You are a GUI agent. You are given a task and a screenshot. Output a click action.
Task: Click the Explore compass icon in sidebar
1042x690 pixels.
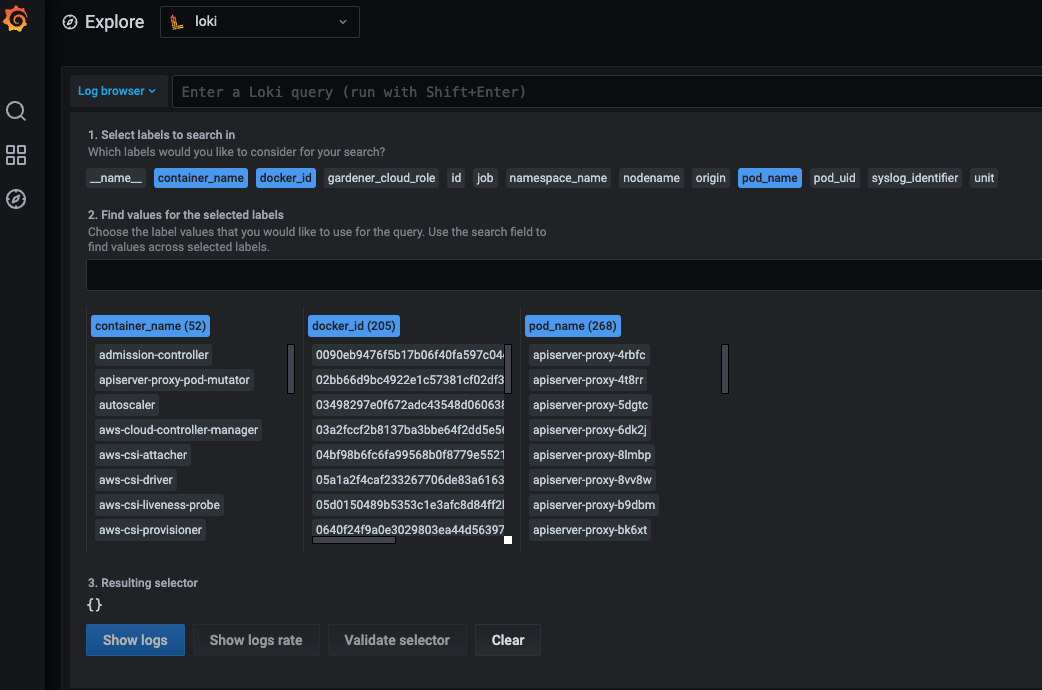click(x=16, y=199)
